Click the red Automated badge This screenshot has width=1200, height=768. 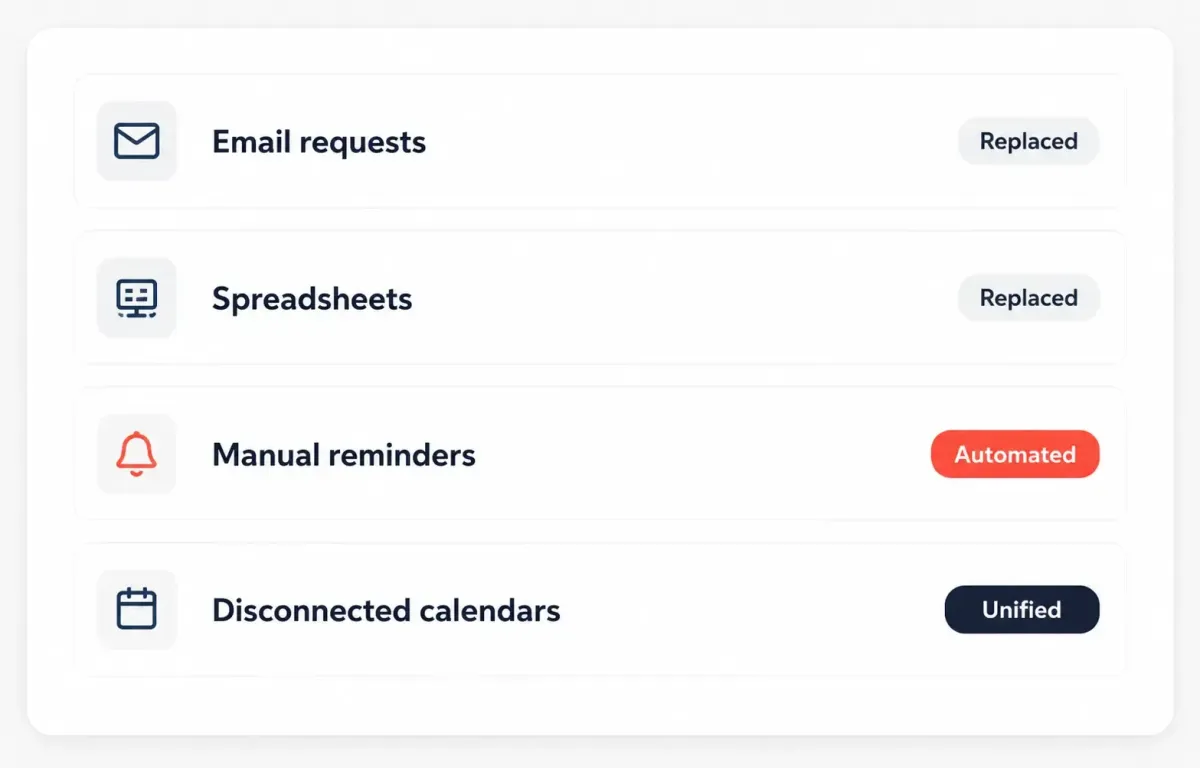tap(1015, 454)
